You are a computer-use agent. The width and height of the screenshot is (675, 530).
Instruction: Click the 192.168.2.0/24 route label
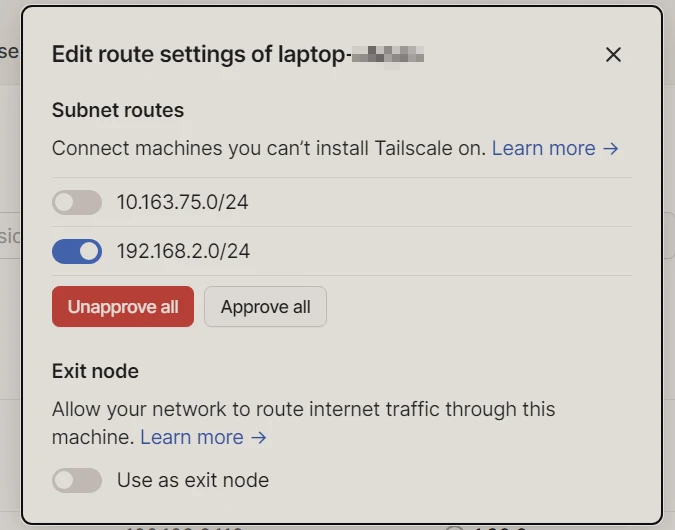click(x=183, y=251)
